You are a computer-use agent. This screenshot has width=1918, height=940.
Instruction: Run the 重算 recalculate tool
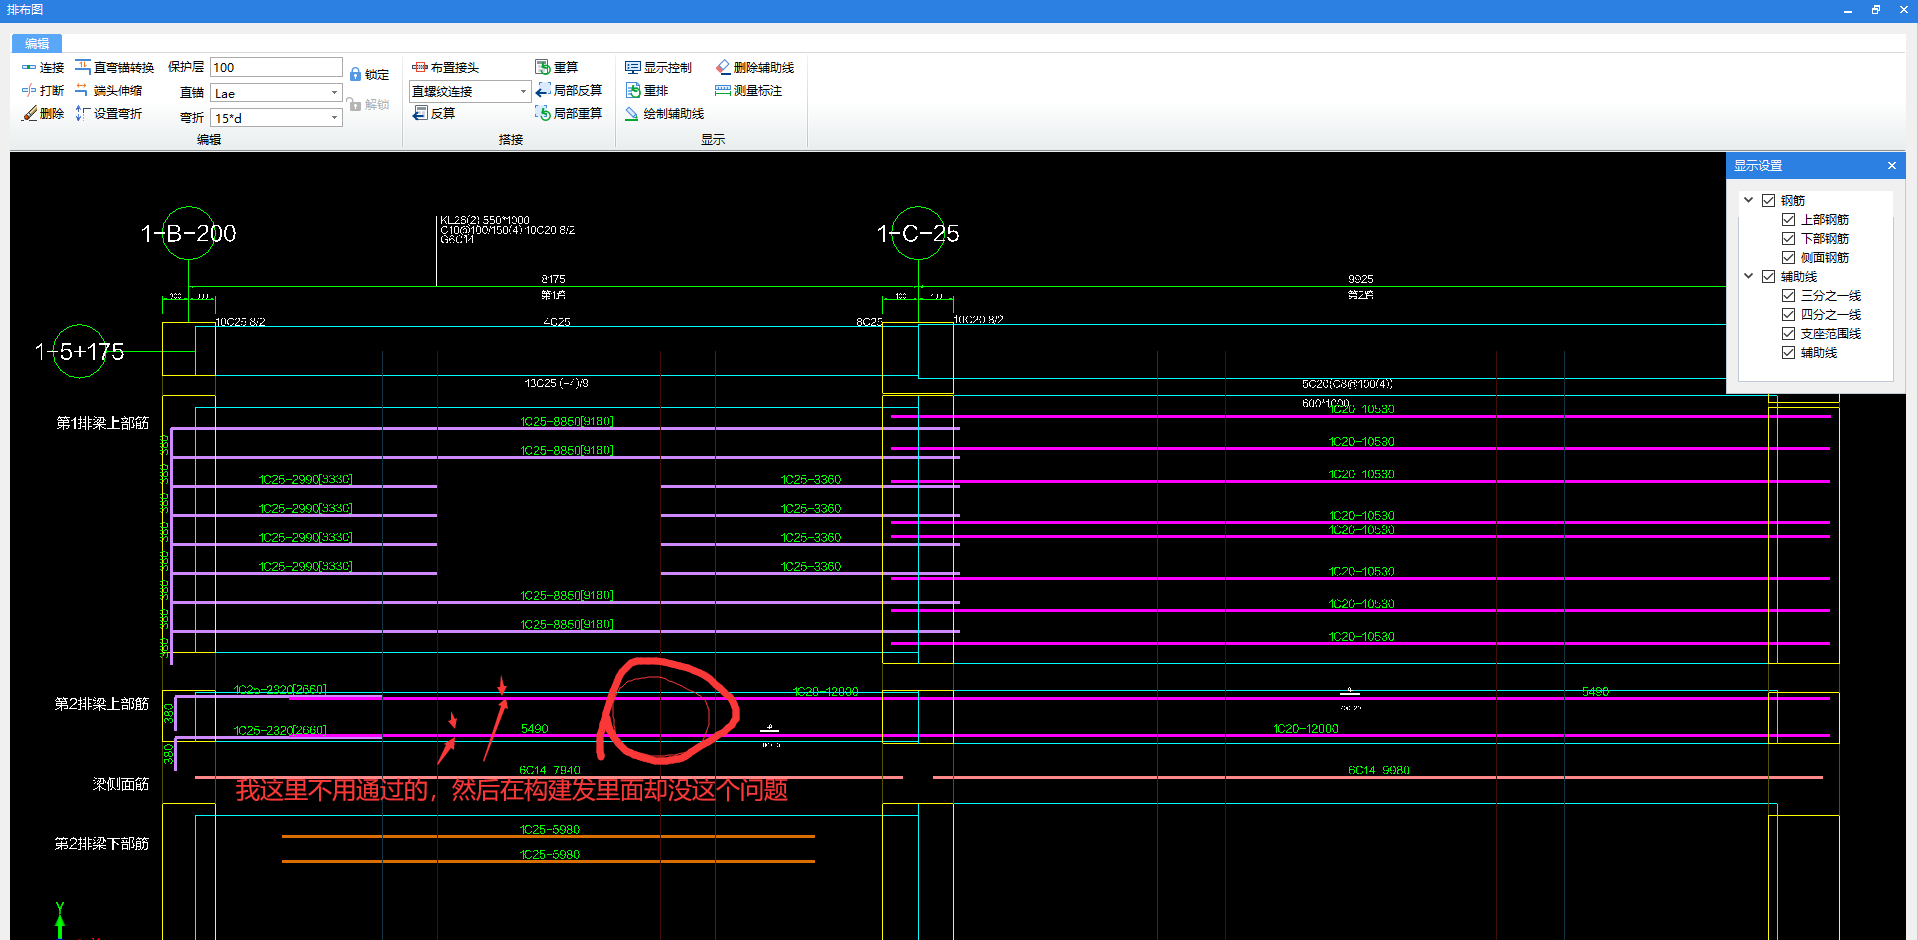[x=556, y=67]
